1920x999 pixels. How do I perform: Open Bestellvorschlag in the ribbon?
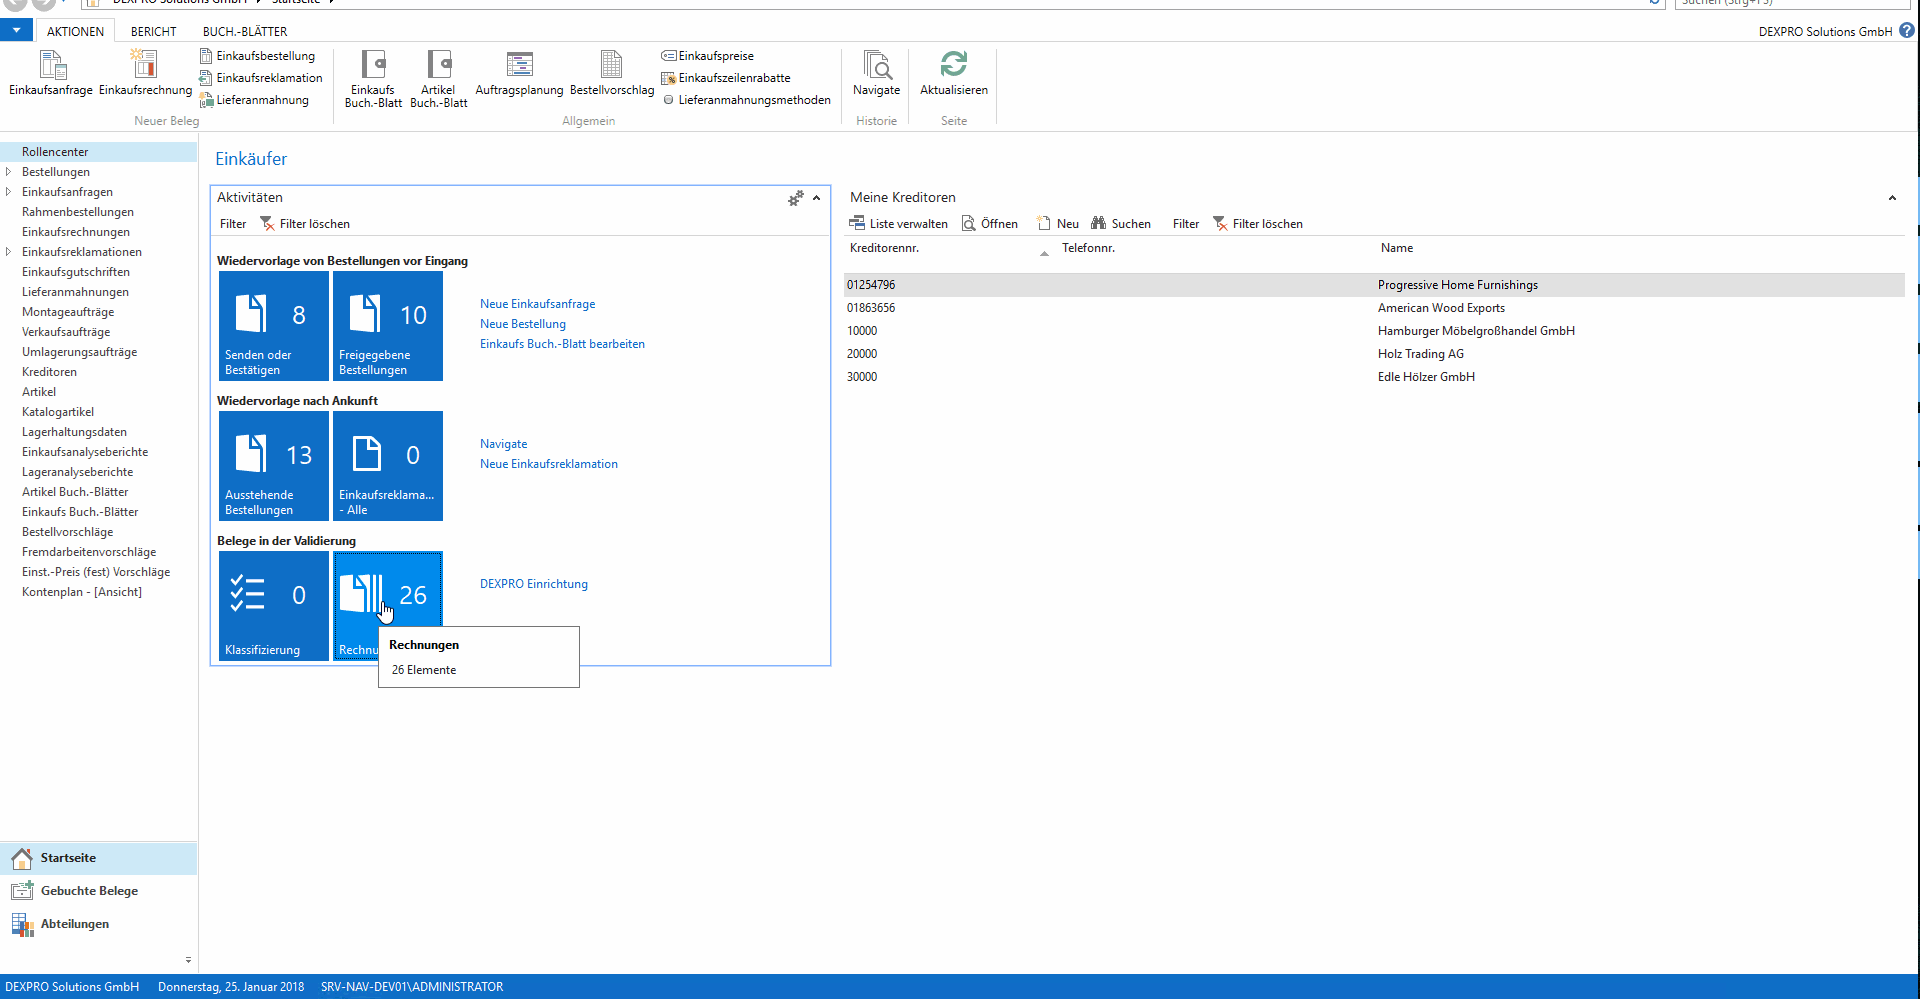tap(611, 66)
